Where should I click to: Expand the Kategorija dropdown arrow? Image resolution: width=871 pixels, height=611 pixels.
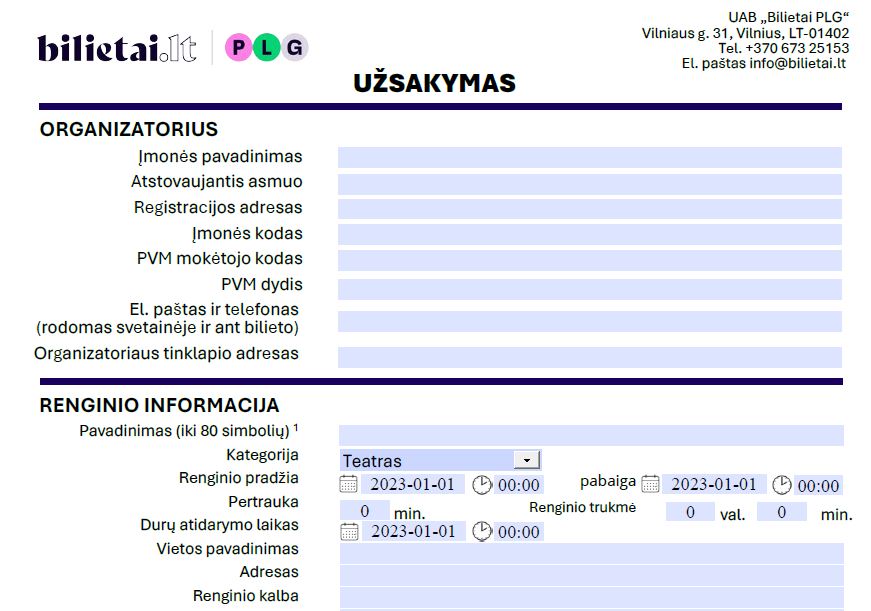point(526,459)
